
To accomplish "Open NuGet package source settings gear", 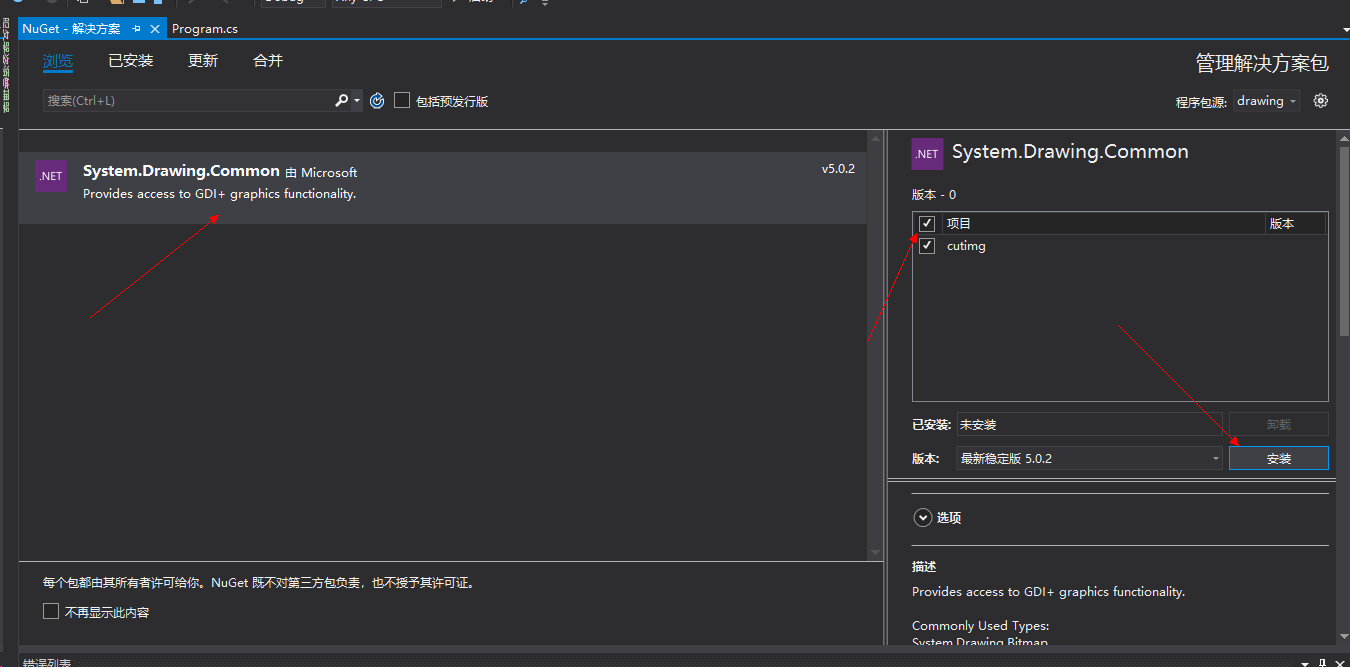I will pyautogui.click(x=1321, y=100).
